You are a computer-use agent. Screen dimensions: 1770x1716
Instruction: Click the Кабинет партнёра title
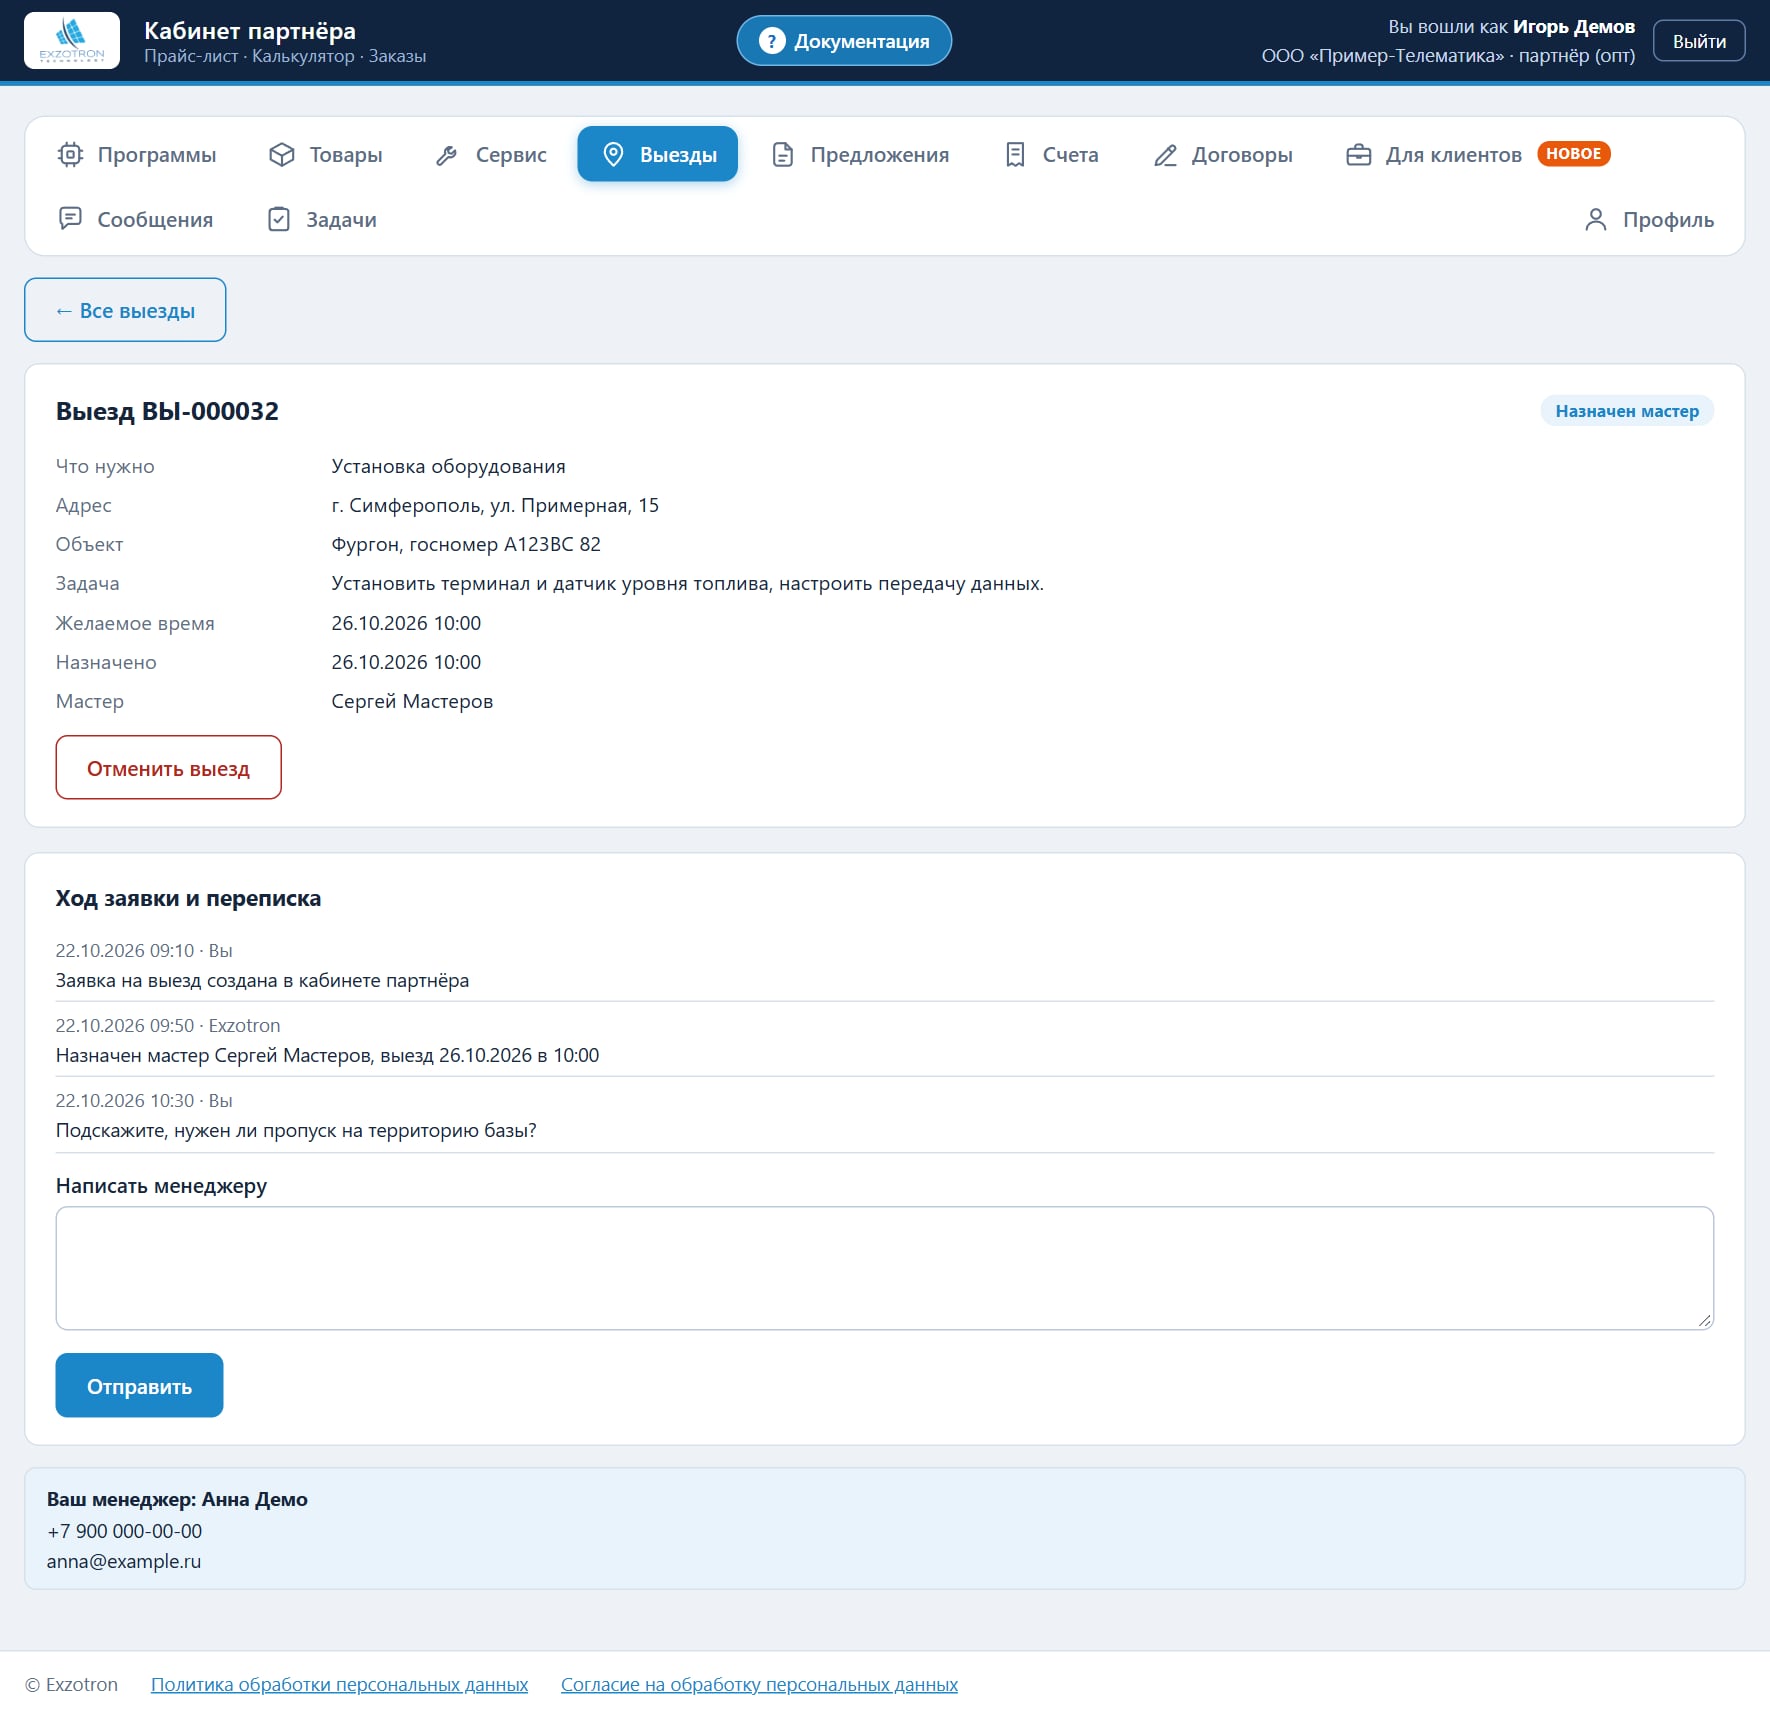click(250, 31)
